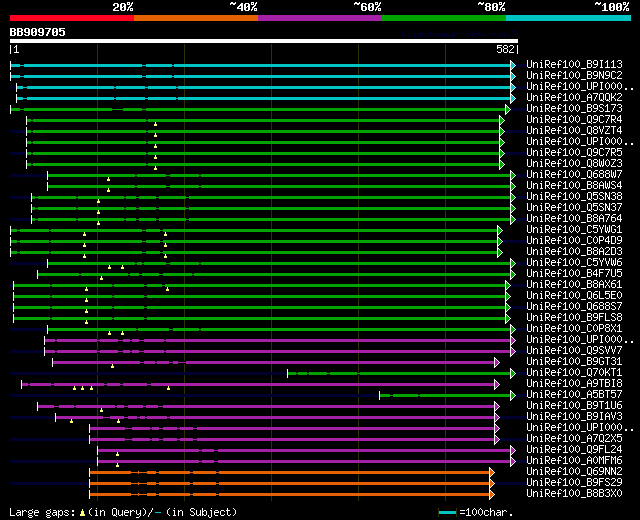Click the cyan =100char scale legend bar
The image size is (640, 520).
click(447, 512)
